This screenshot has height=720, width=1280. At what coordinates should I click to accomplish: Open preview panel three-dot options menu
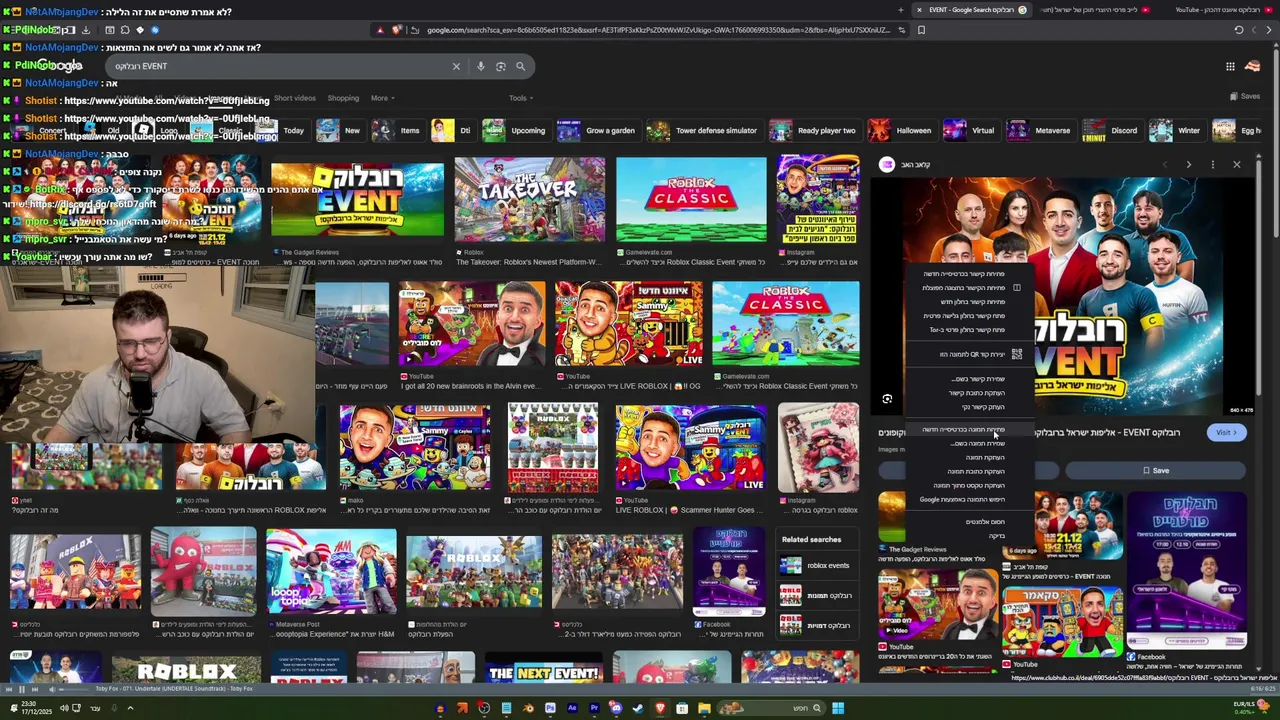pos(1212,164)
